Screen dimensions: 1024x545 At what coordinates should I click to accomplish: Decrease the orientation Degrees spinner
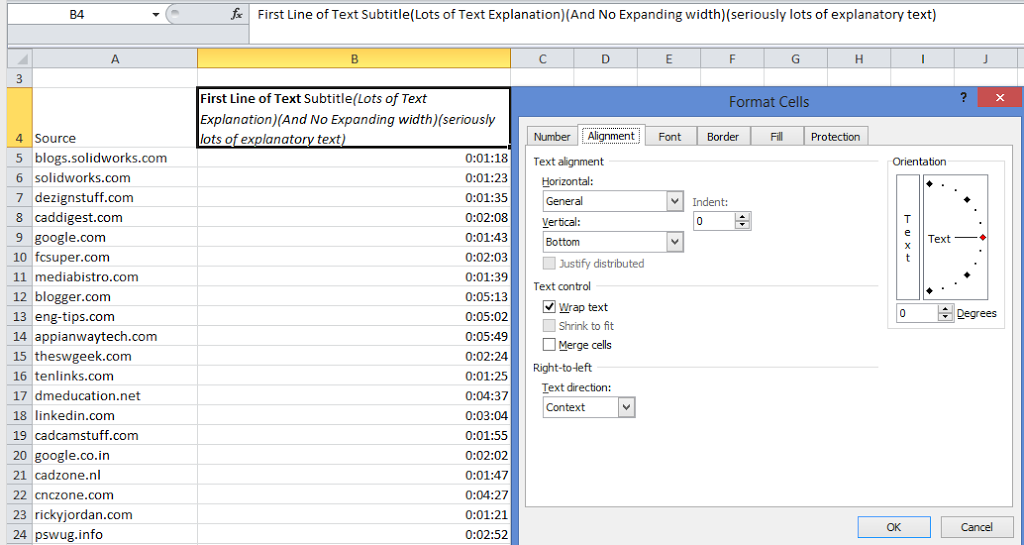point(946,317)
